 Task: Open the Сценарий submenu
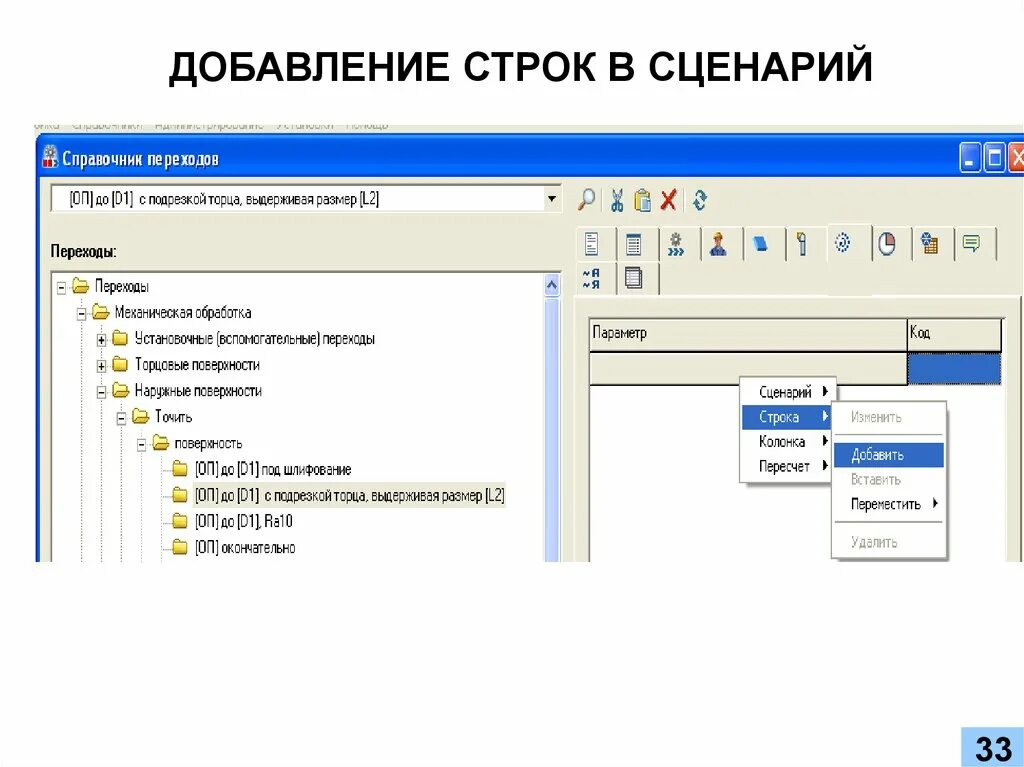[x=788, y=392]
